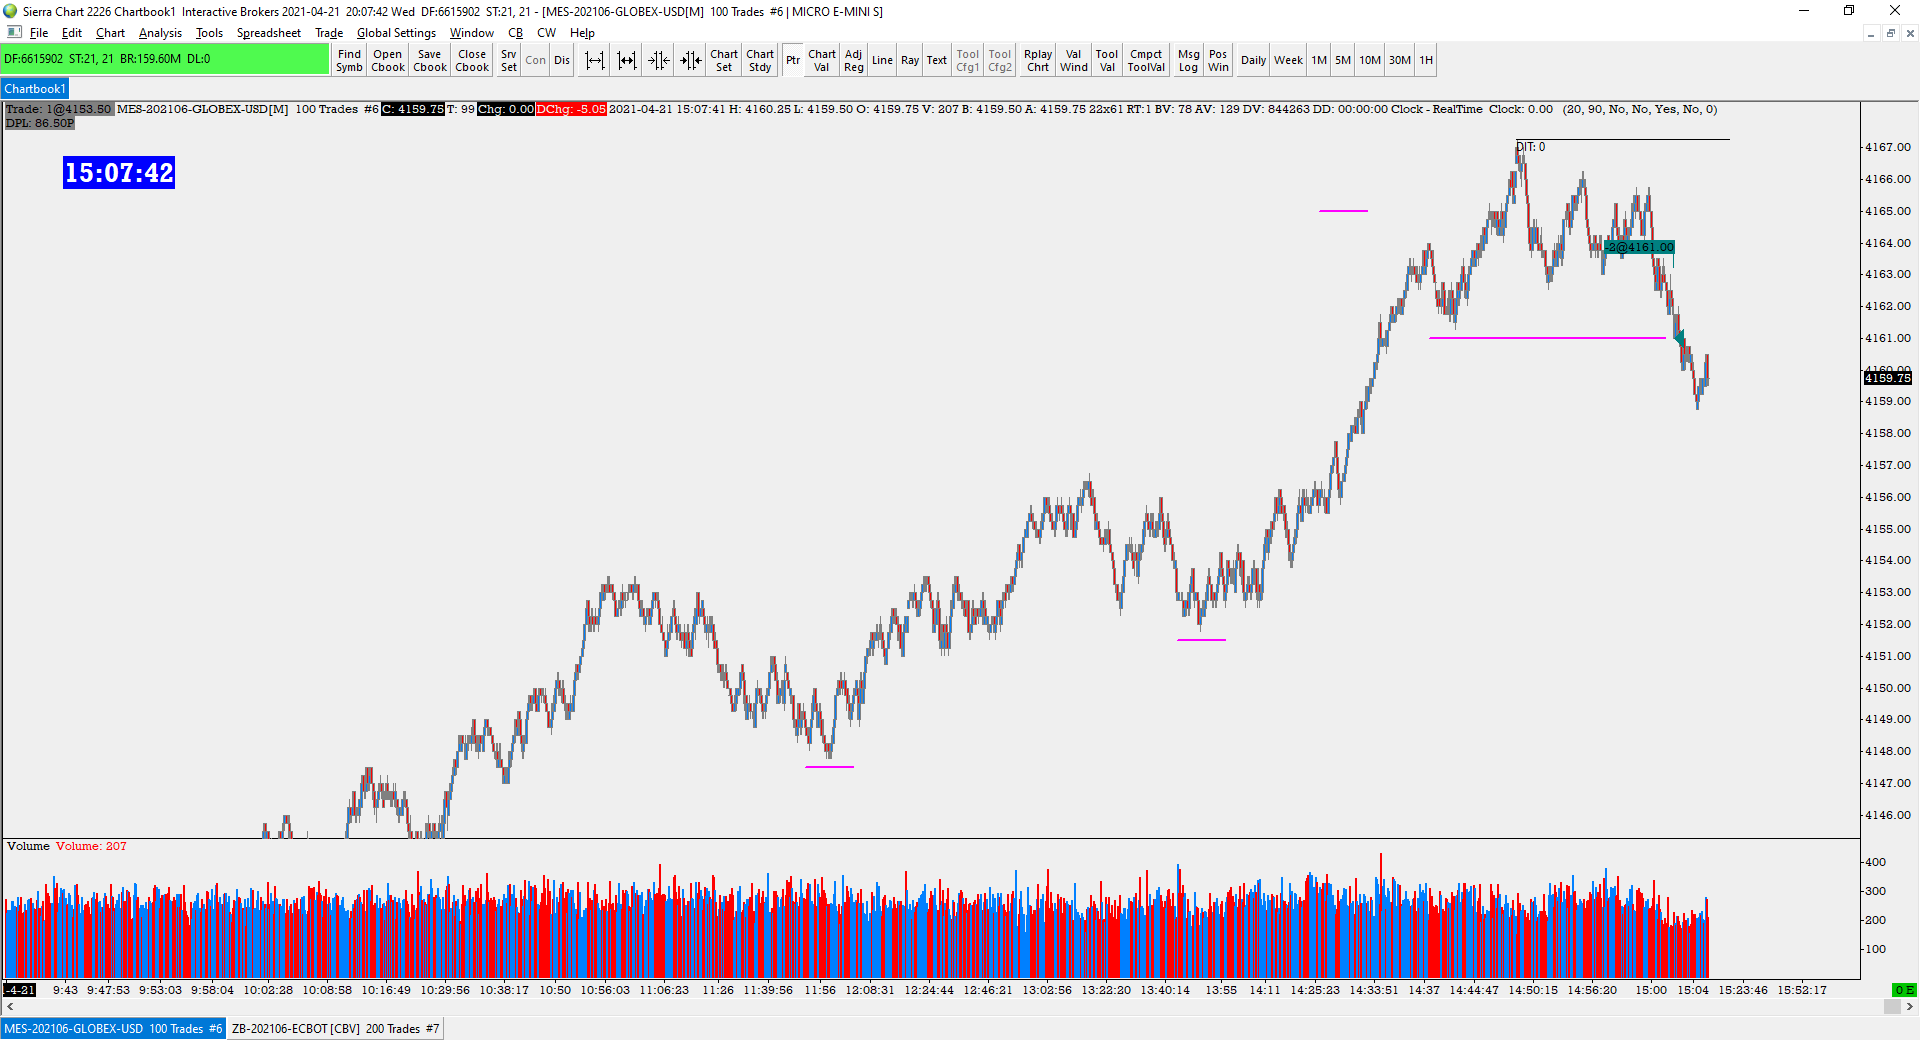Click the blue 15:07:42 clock label

coord(119,173)
